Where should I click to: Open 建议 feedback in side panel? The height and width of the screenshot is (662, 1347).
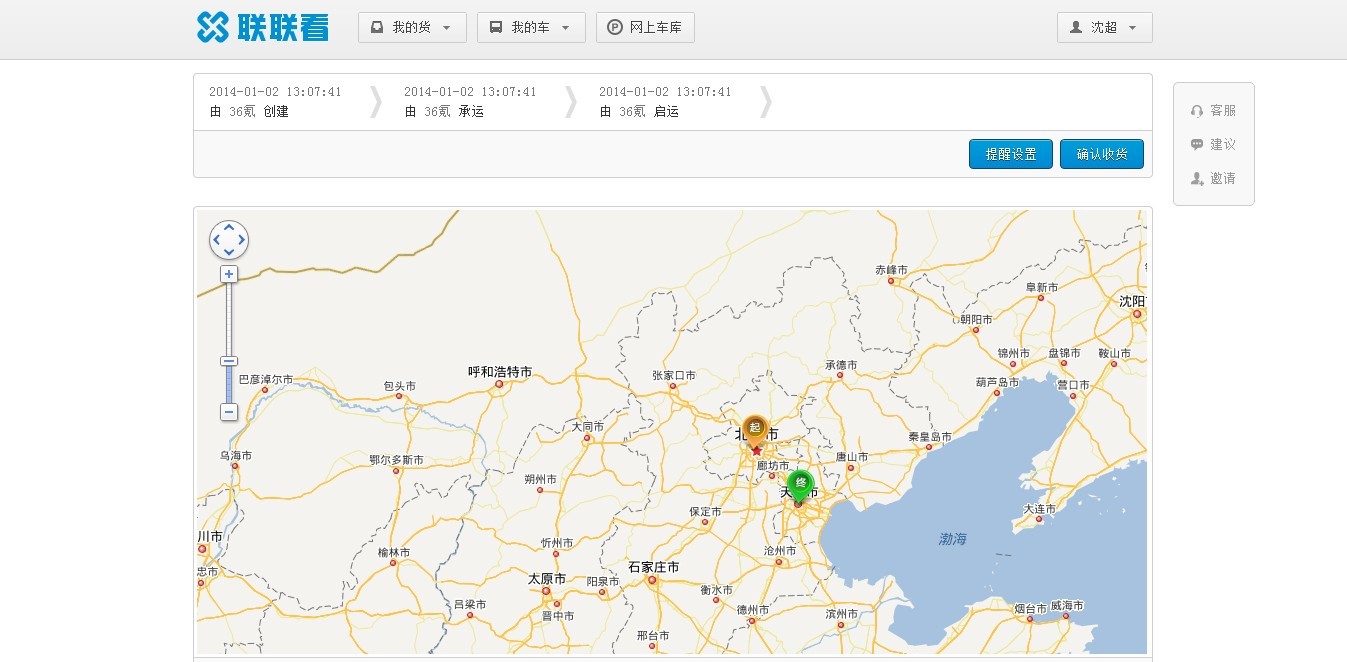[x=1213, y=145]
